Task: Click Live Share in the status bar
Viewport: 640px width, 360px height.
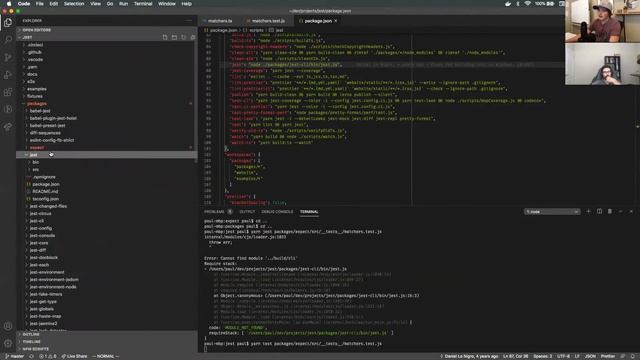Action: click(74, 356)
